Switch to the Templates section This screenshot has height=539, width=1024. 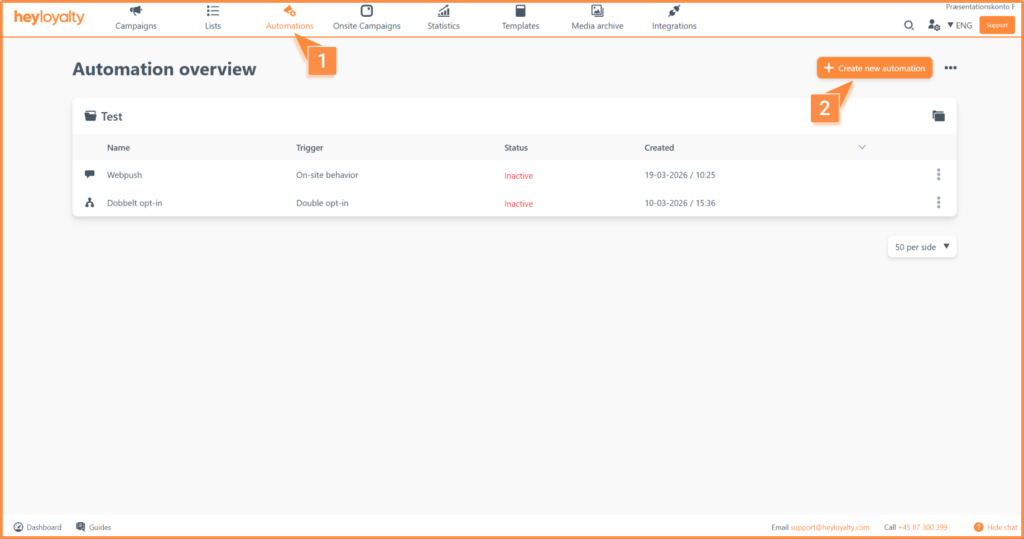pyautogui.click(x=520, y=17)
